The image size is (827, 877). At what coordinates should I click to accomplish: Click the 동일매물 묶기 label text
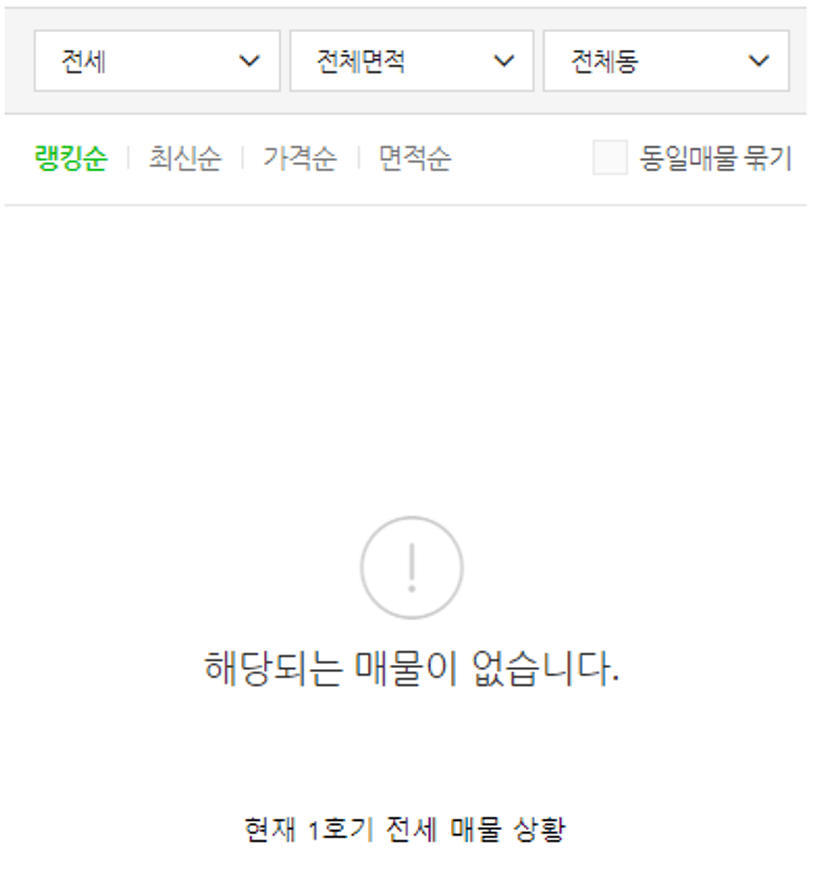click(x=716, y=158)
